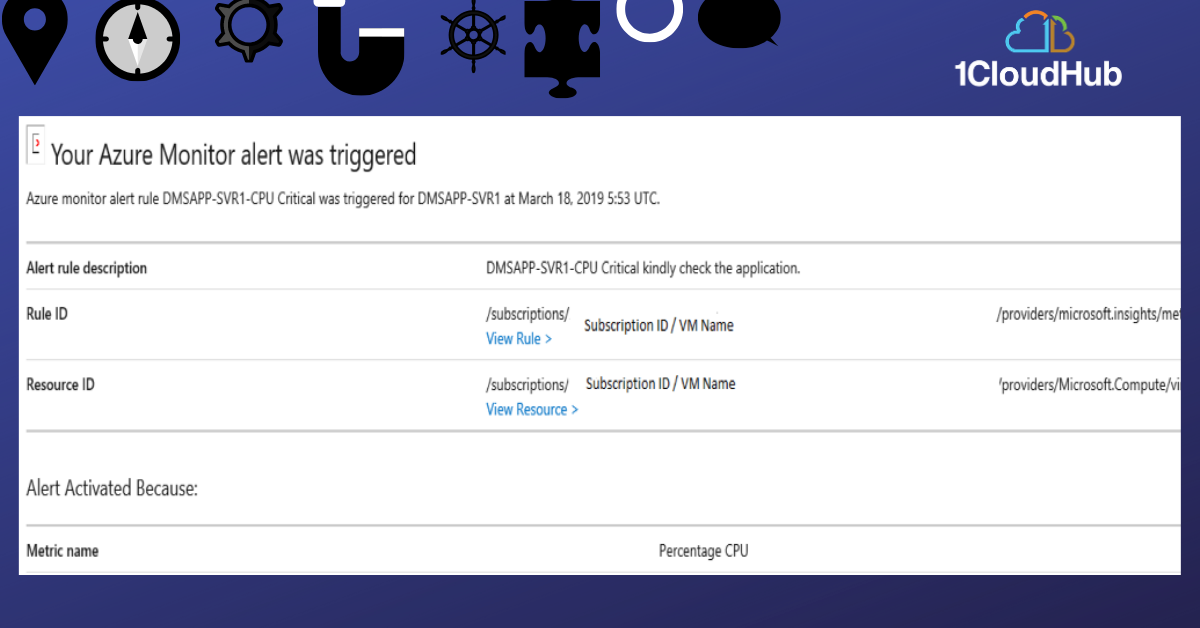
Task: Click the "Your Azure Monitor alert was triggered" heading
Action: click(233, 155)
